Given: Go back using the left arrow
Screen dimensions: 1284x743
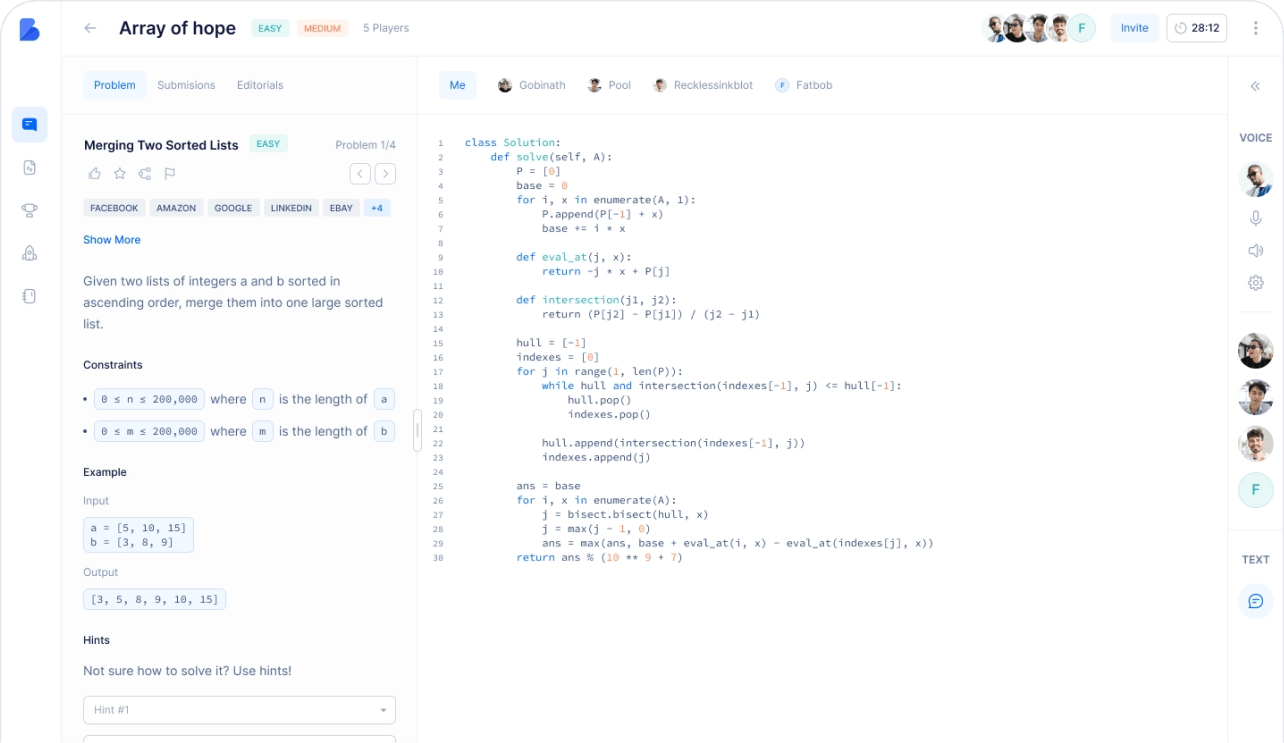Looking at the screenshot, I should click(x=90, y=28).
